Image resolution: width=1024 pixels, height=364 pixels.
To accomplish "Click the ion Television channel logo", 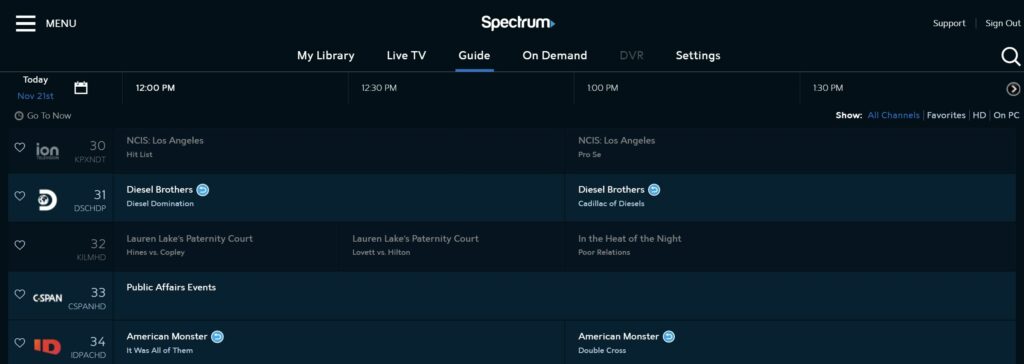I will point(47,151).
